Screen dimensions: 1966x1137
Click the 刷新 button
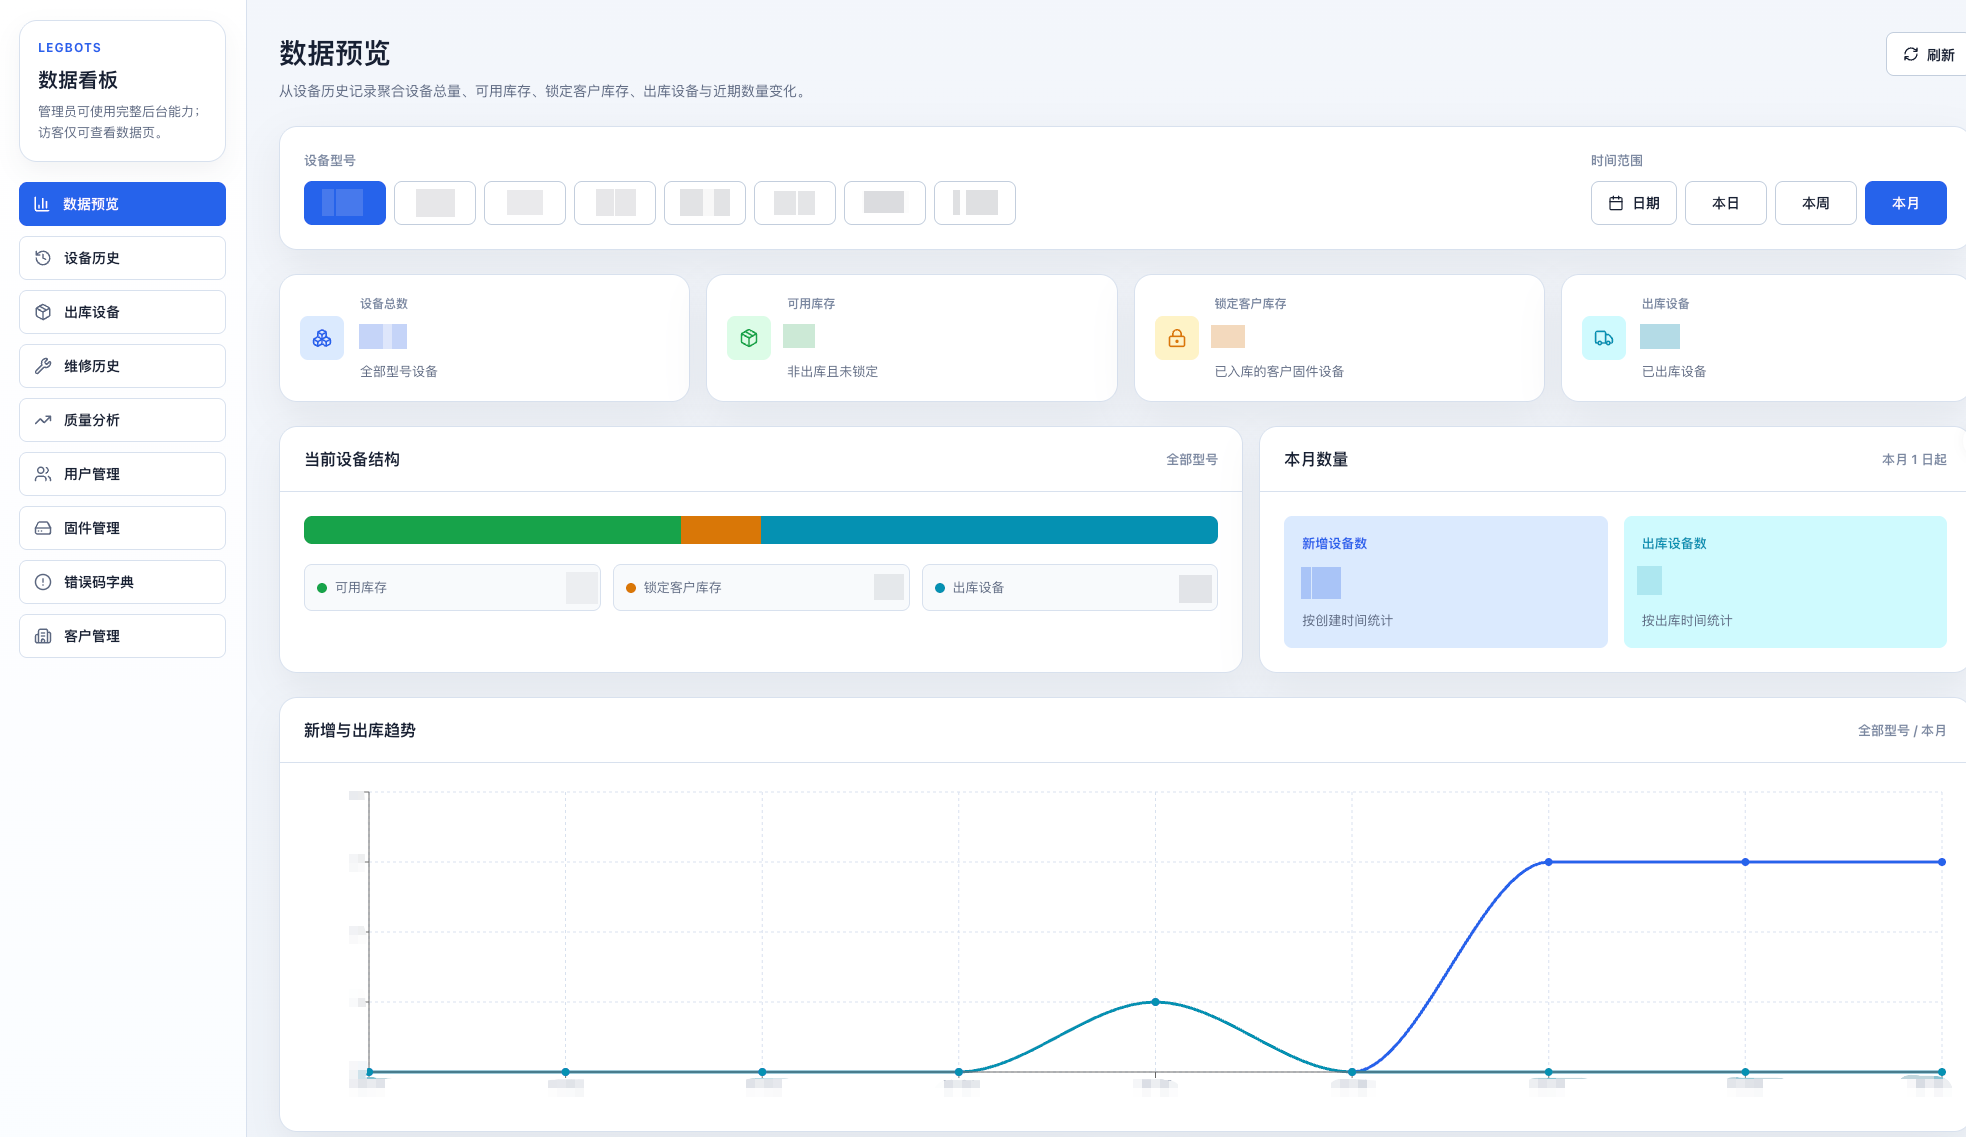click(1928, 54)
